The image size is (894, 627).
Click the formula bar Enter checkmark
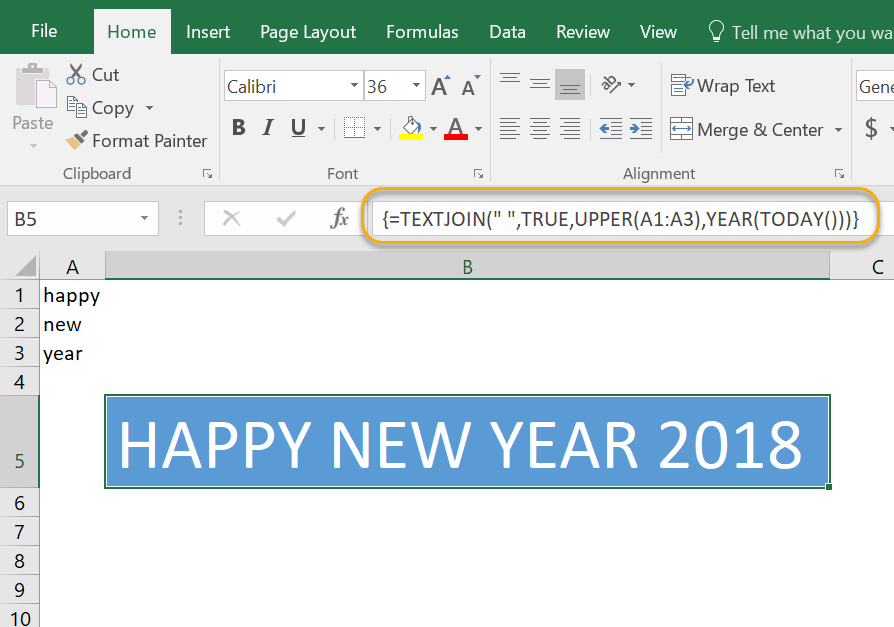pos(286,218)
